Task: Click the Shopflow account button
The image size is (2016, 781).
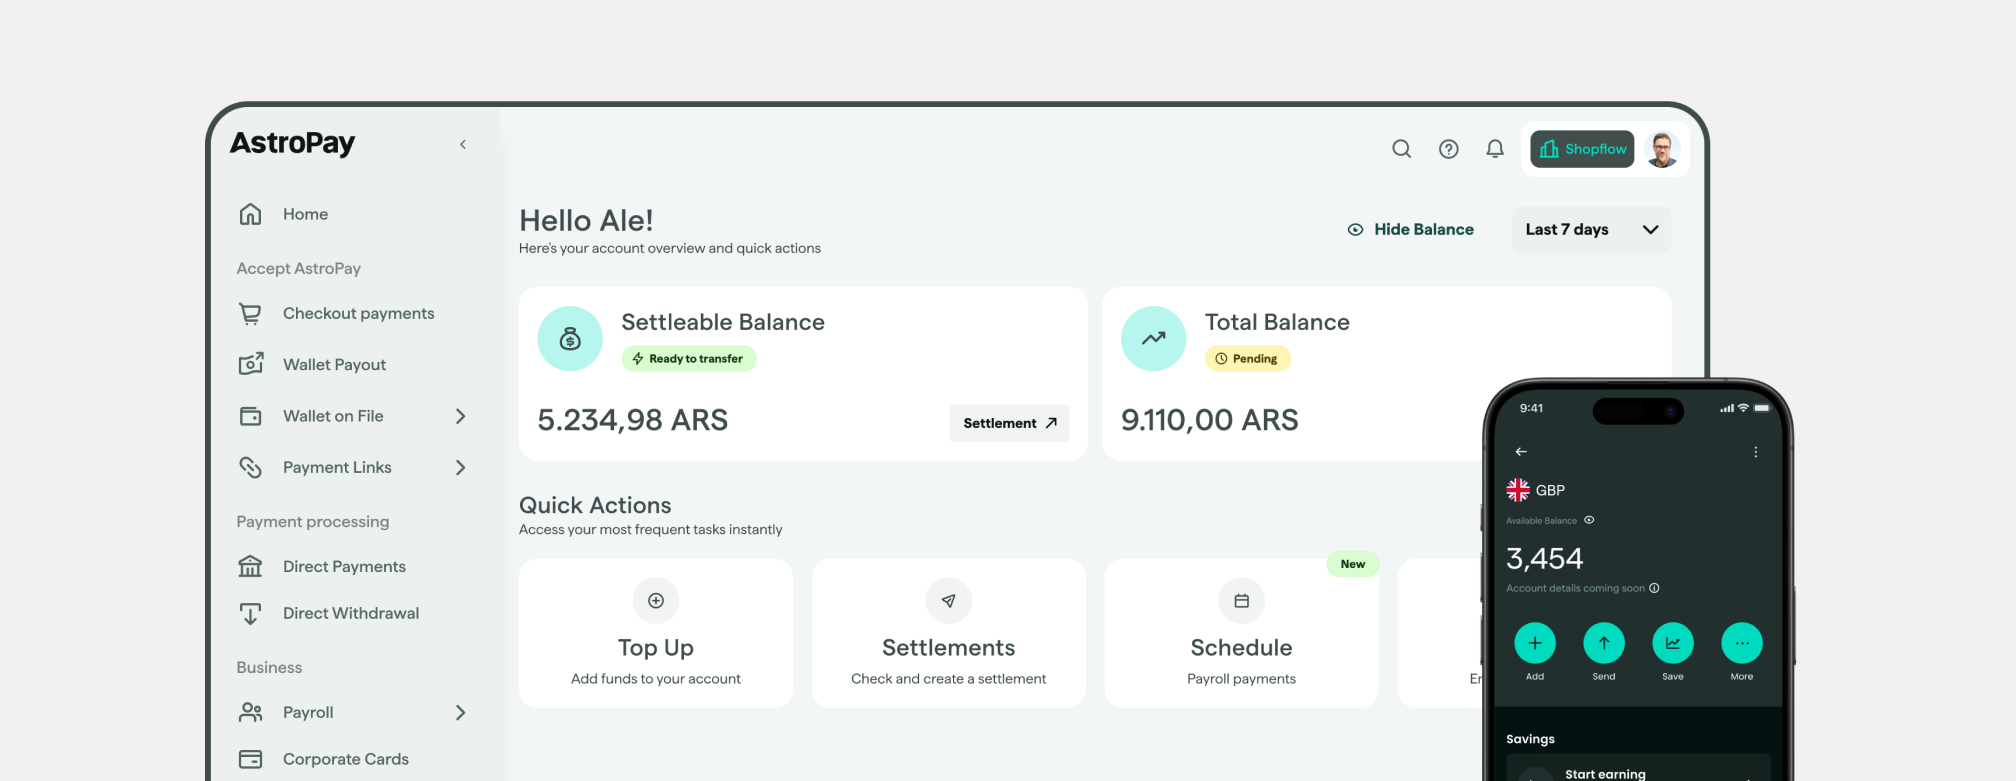Action: point(1582,149)
